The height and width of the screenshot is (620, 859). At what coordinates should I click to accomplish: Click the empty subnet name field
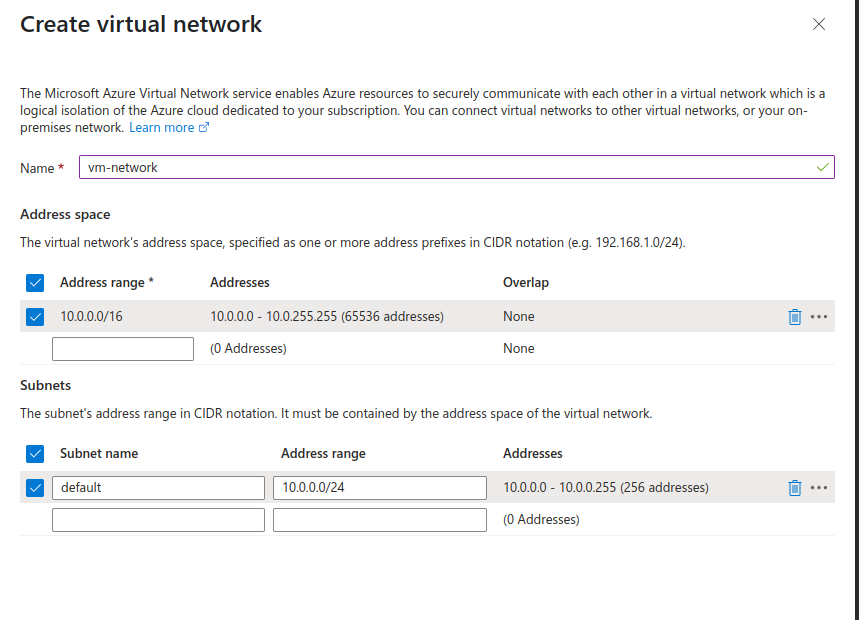coord(158,519)
